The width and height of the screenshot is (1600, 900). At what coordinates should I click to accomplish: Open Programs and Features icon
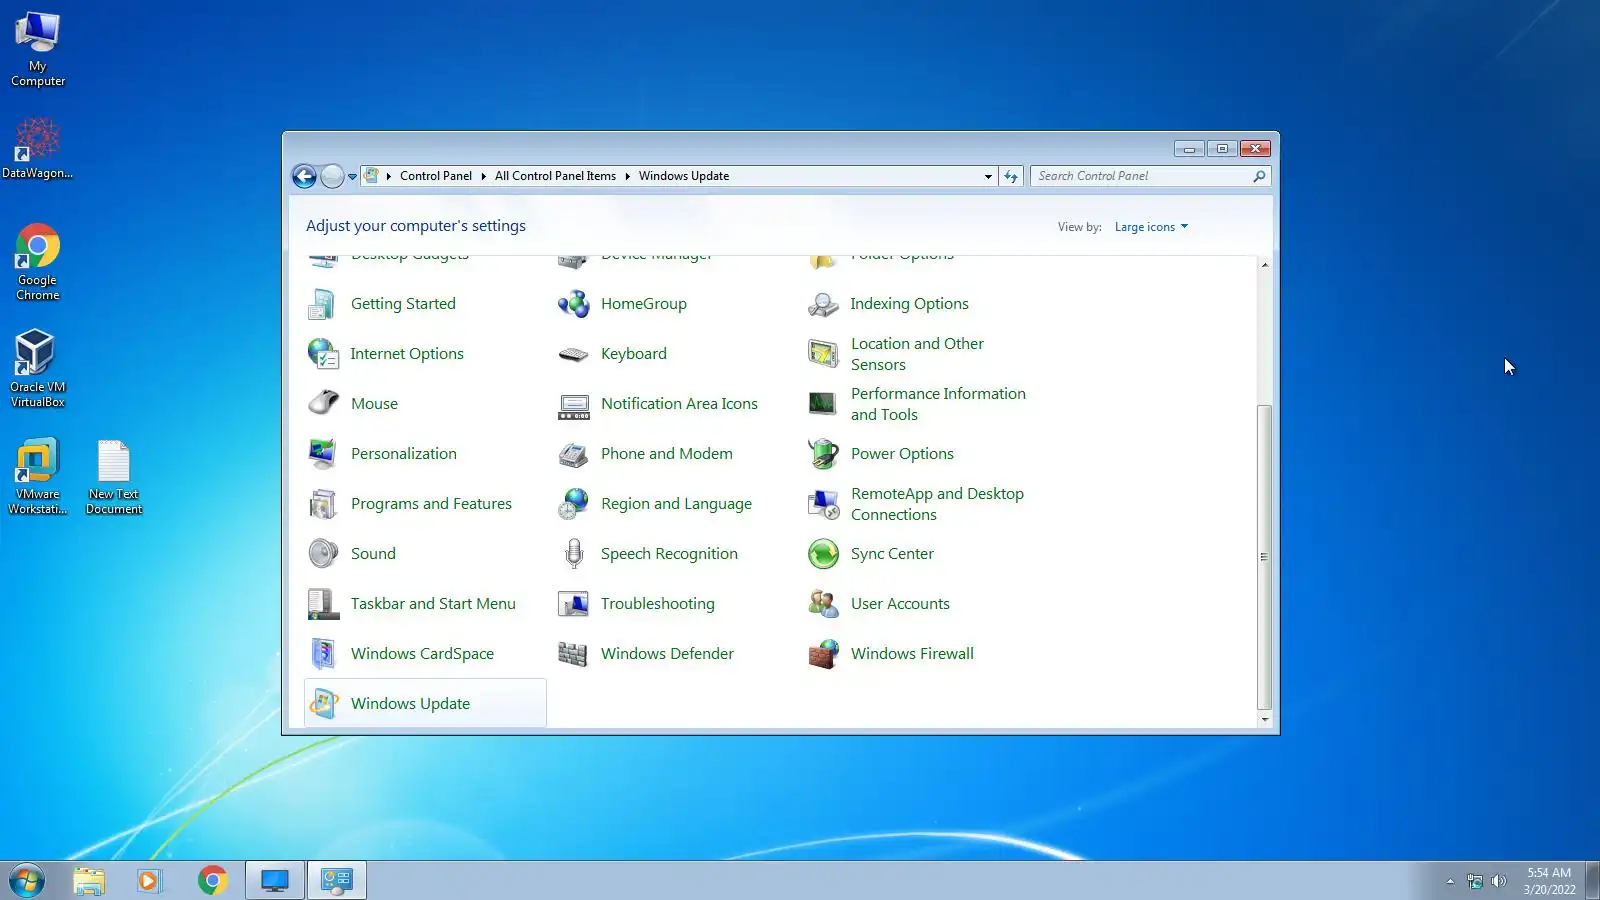322,504
